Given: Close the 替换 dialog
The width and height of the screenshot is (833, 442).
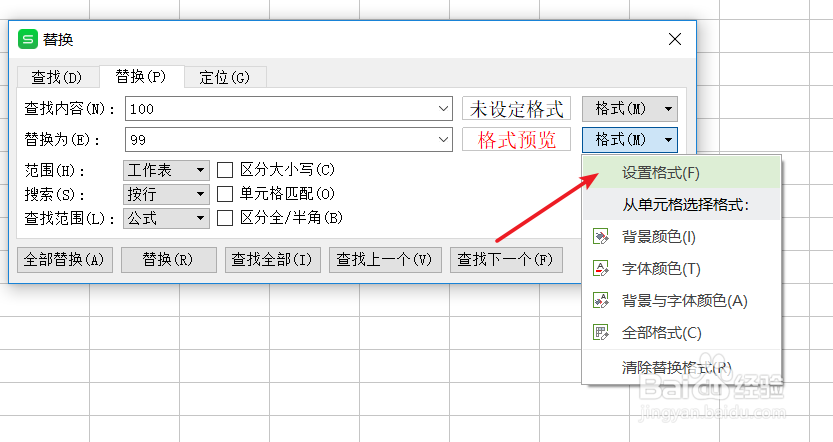Looking at the screenshot, I should [675, 39].
